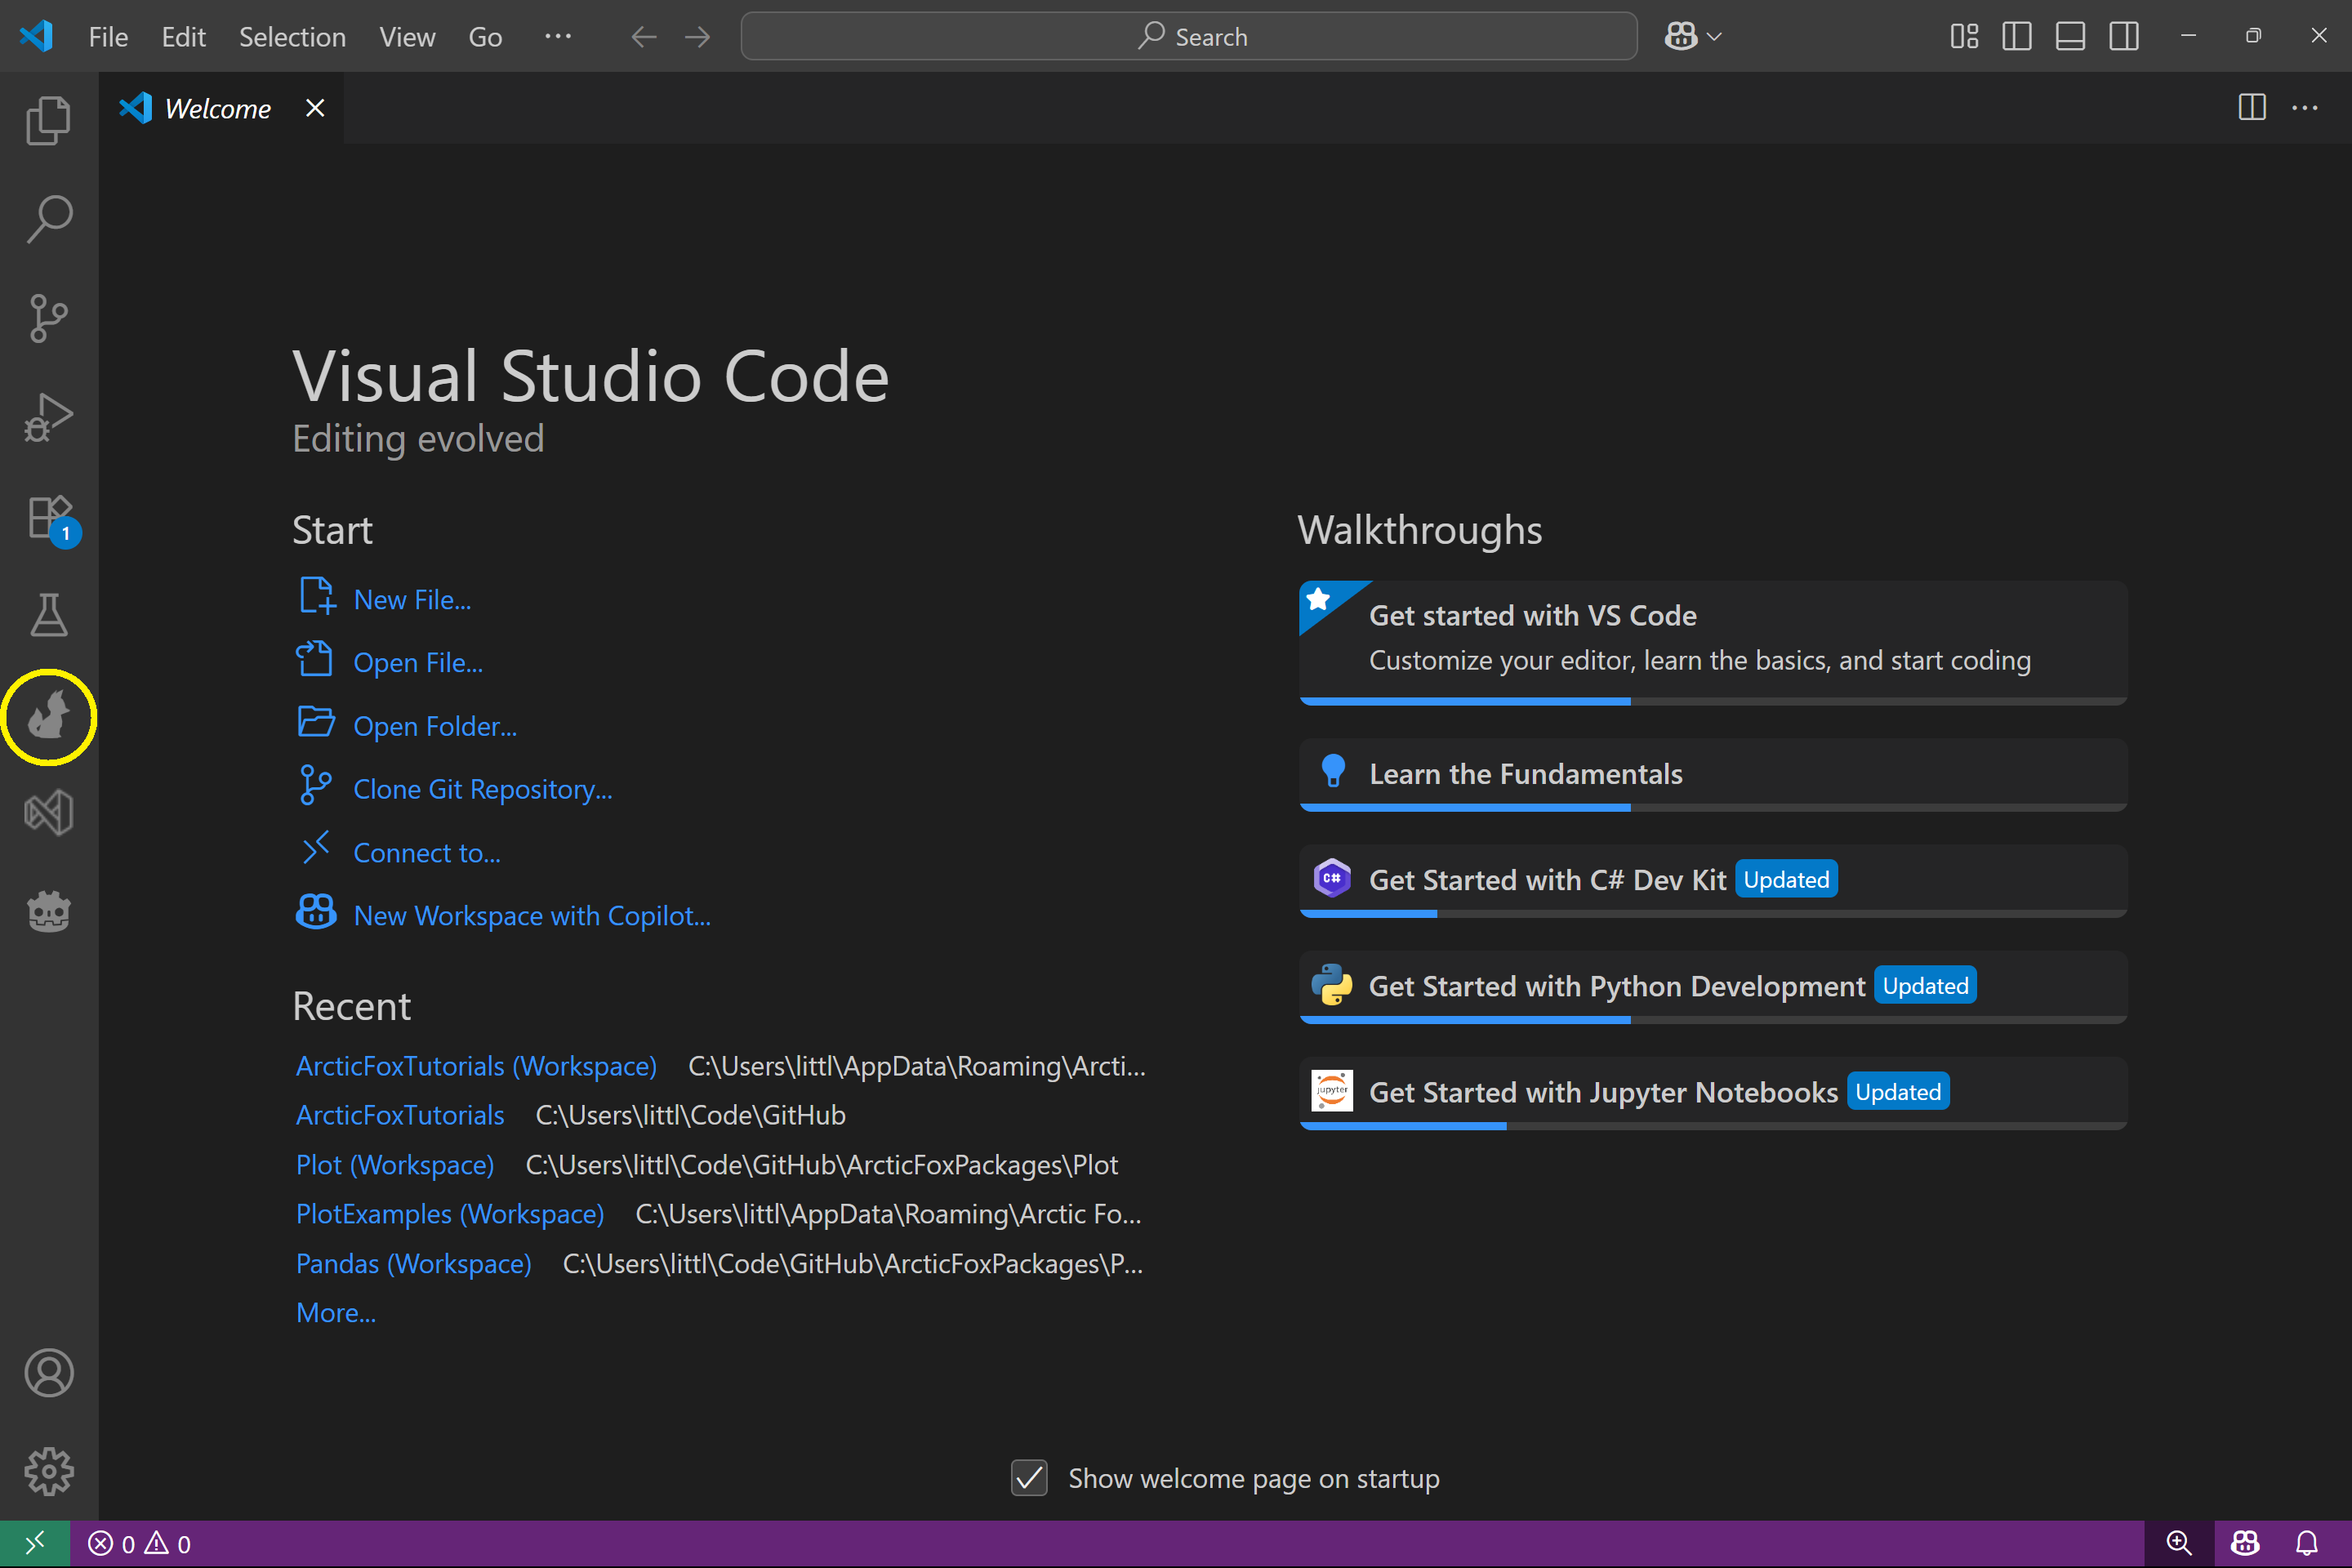Click the zoom magnifier in status bar
The height and width of the screenshot is (1568, 2352).
point(2179,1544)
